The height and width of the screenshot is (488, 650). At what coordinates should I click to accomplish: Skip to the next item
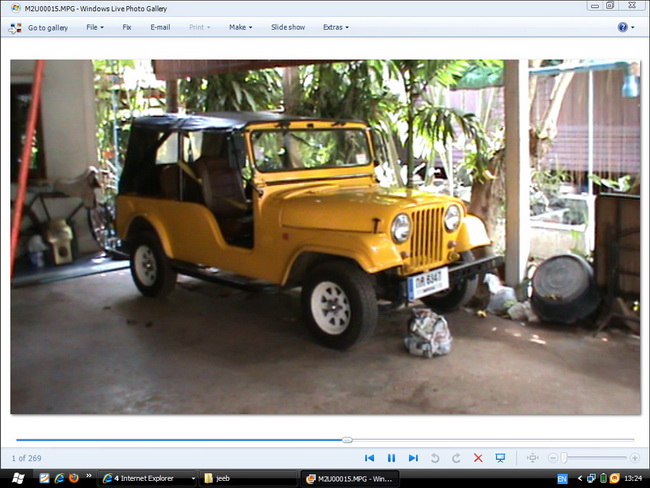point(413,458)
